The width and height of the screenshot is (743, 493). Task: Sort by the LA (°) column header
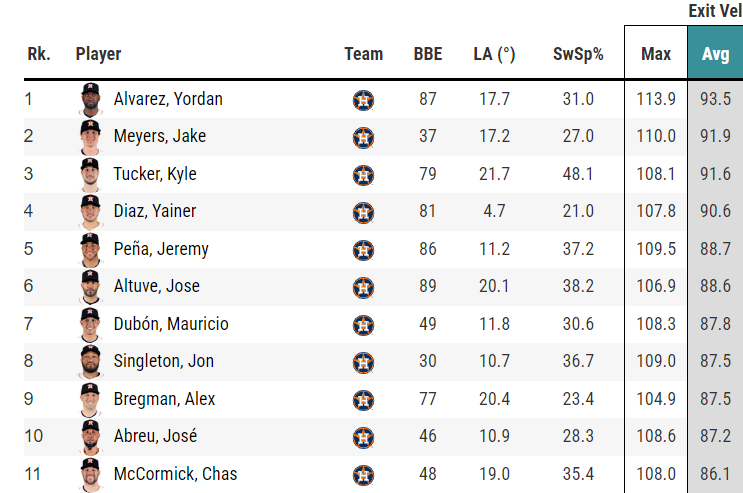[x=494, y=54]
